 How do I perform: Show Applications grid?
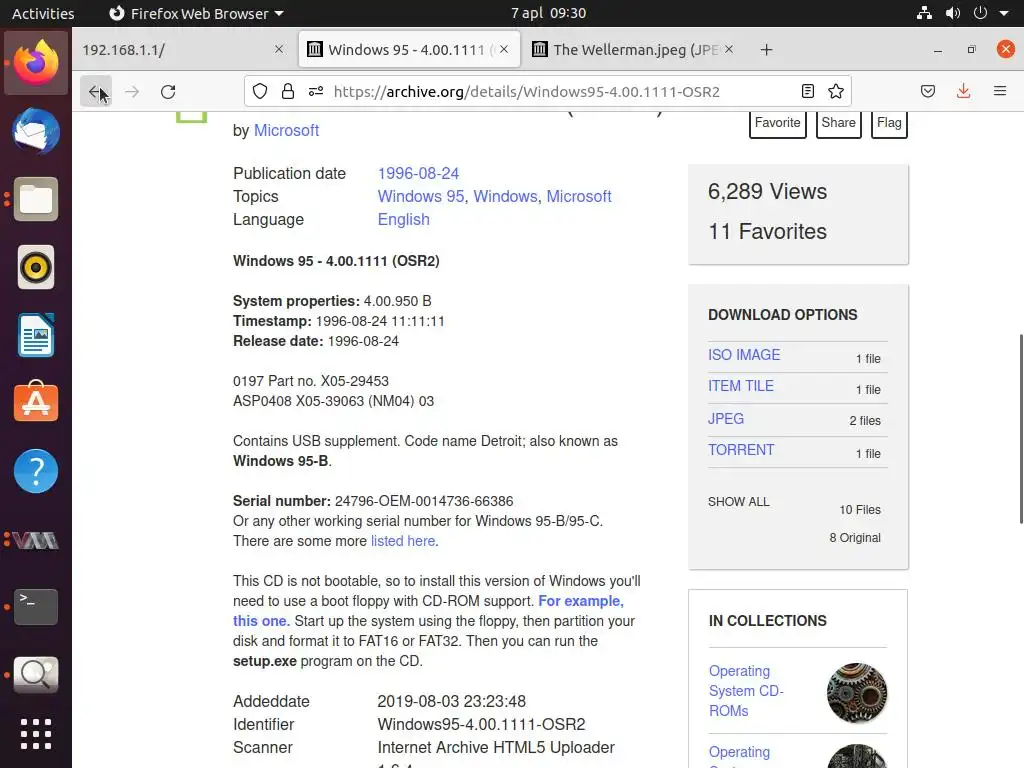click(36, 734)
